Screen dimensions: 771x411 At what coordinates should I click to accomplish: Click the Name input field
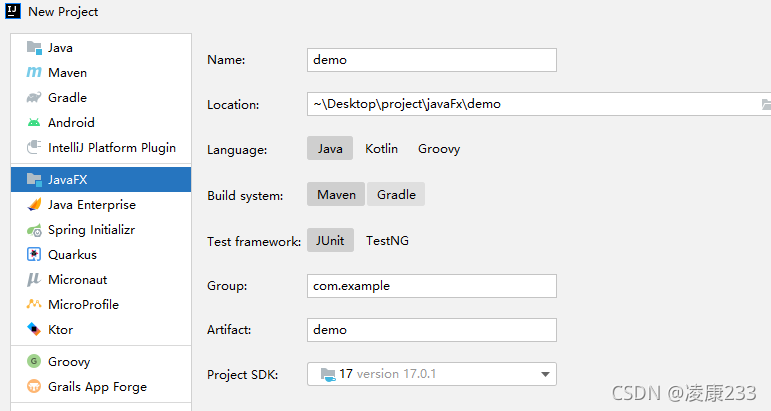point(432,60)
